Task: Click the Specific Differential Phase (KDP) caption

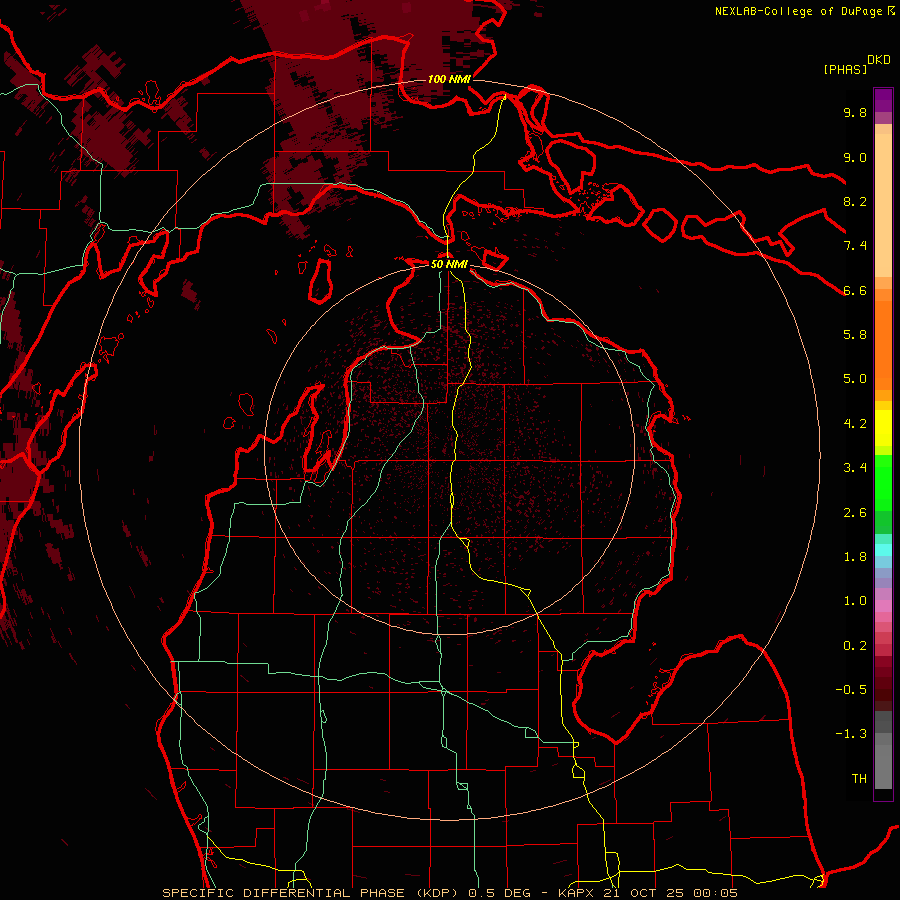Action: pos(313,893)
